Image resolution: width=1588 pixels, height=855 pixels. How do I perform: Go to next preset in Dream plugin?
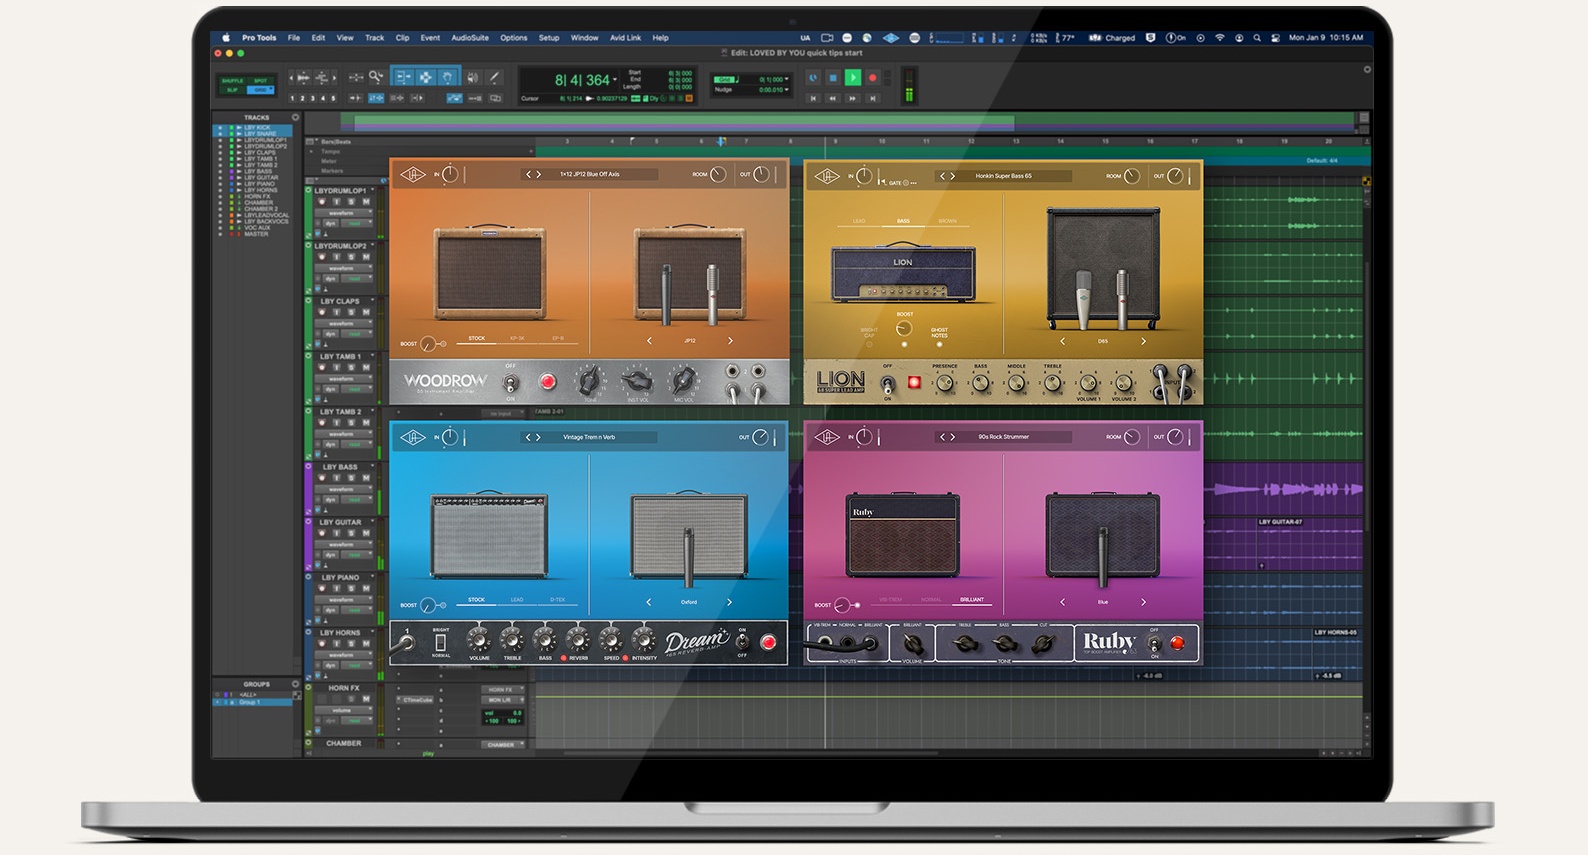(539, 437)
